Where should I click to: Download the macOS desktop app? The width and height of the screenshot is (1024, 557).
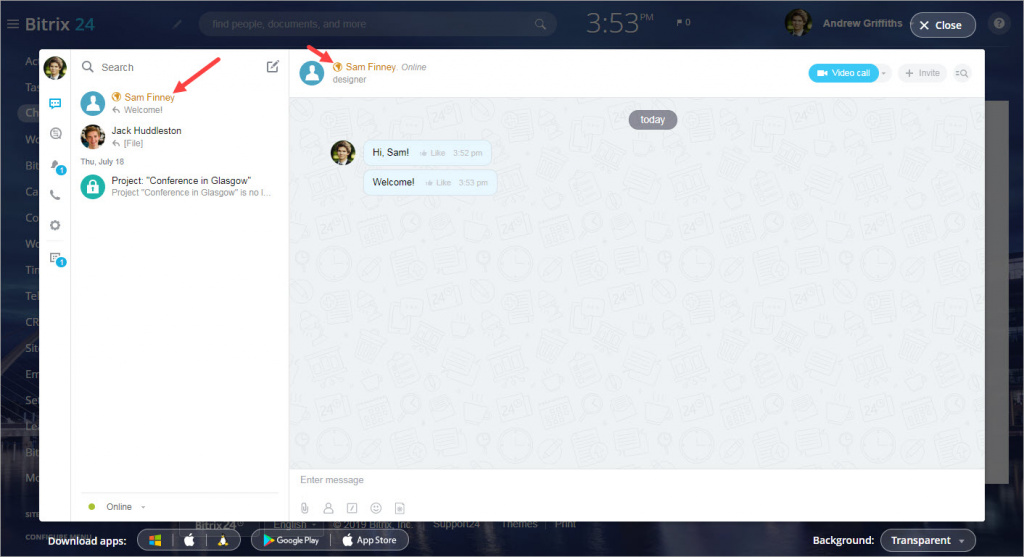tap(189, 540)
